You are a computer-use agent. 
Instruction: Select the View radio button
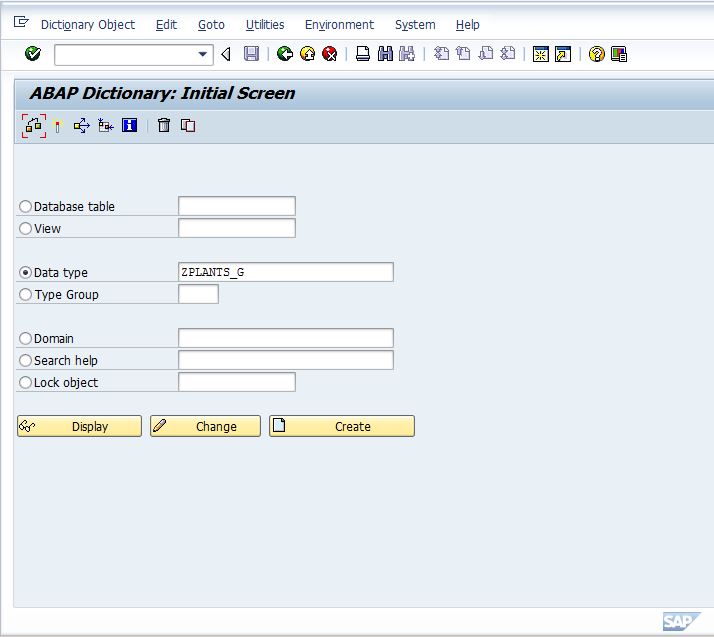(26, 228)
